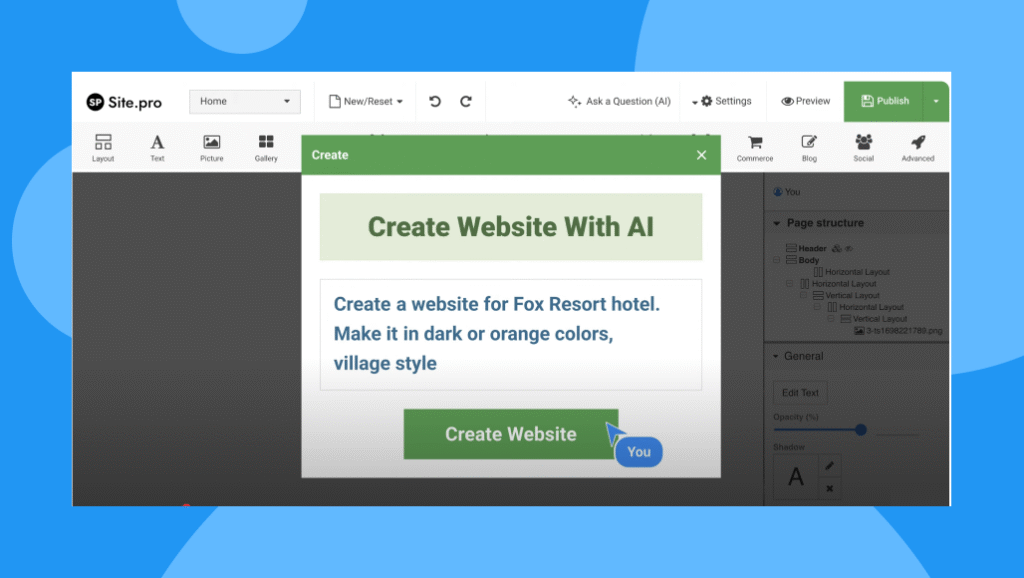Open the Settings menu

pos(721,101)
